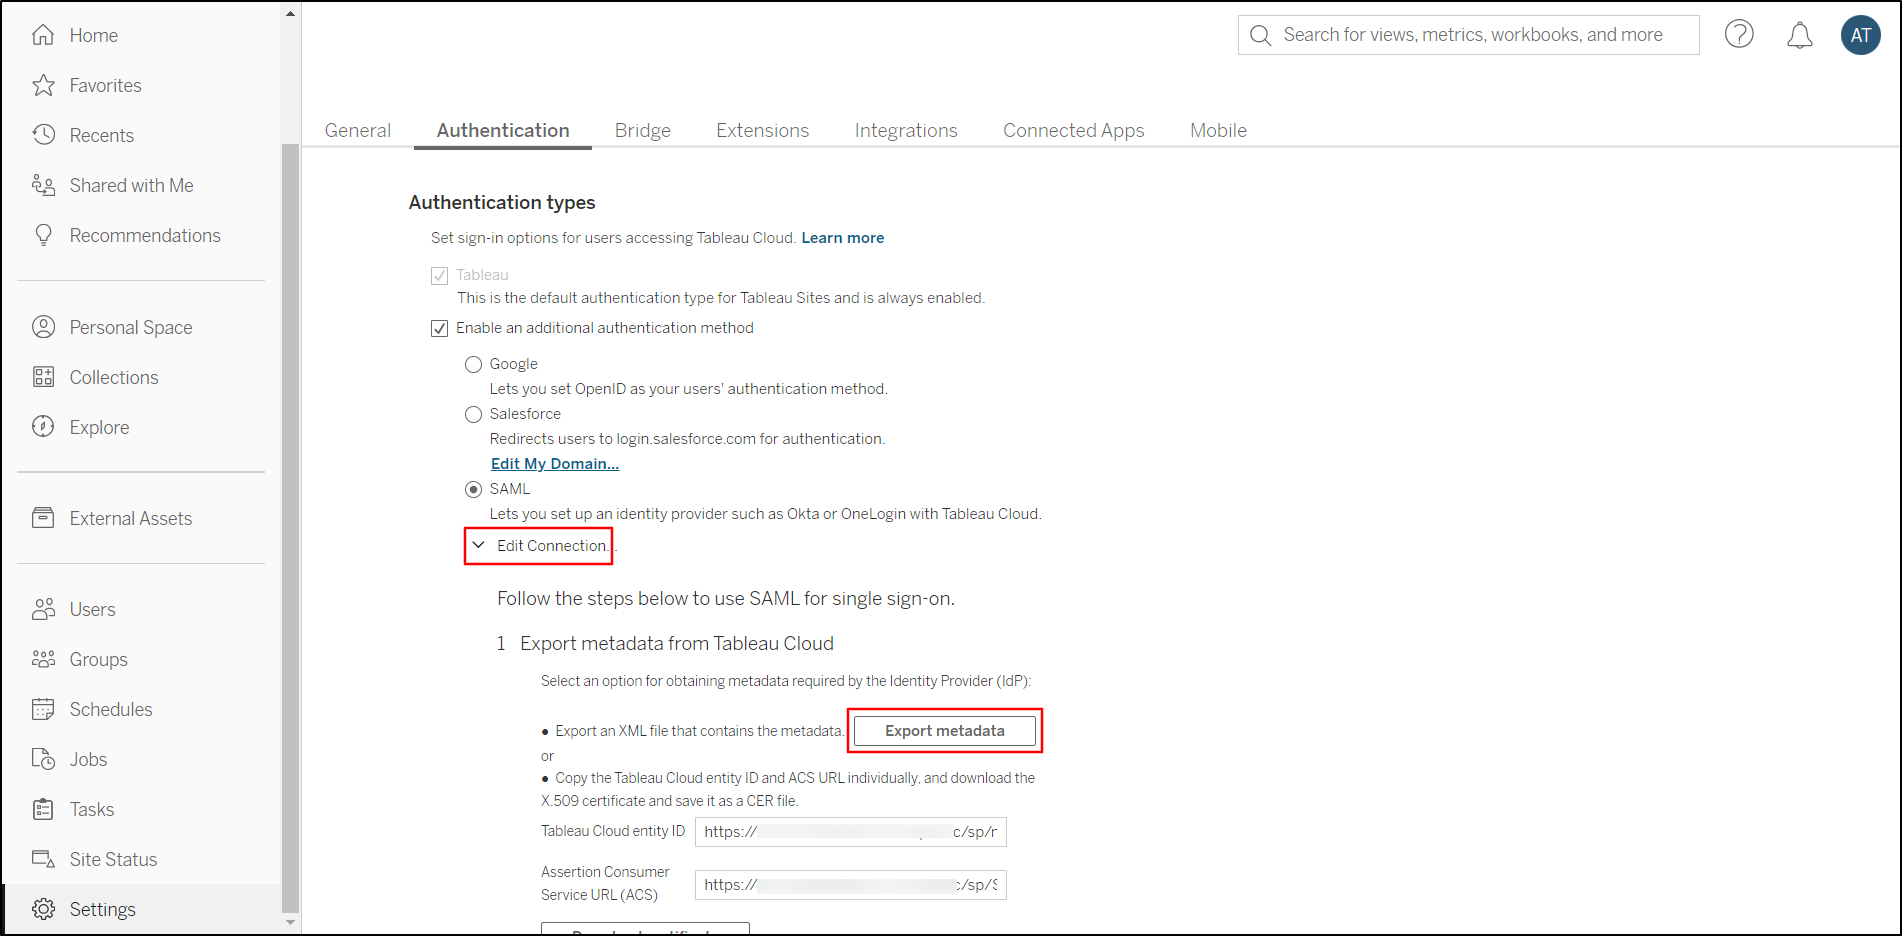Open the Edit My Domain link
This screenshot has height=936, width=1902.
(x=555, y=464)
